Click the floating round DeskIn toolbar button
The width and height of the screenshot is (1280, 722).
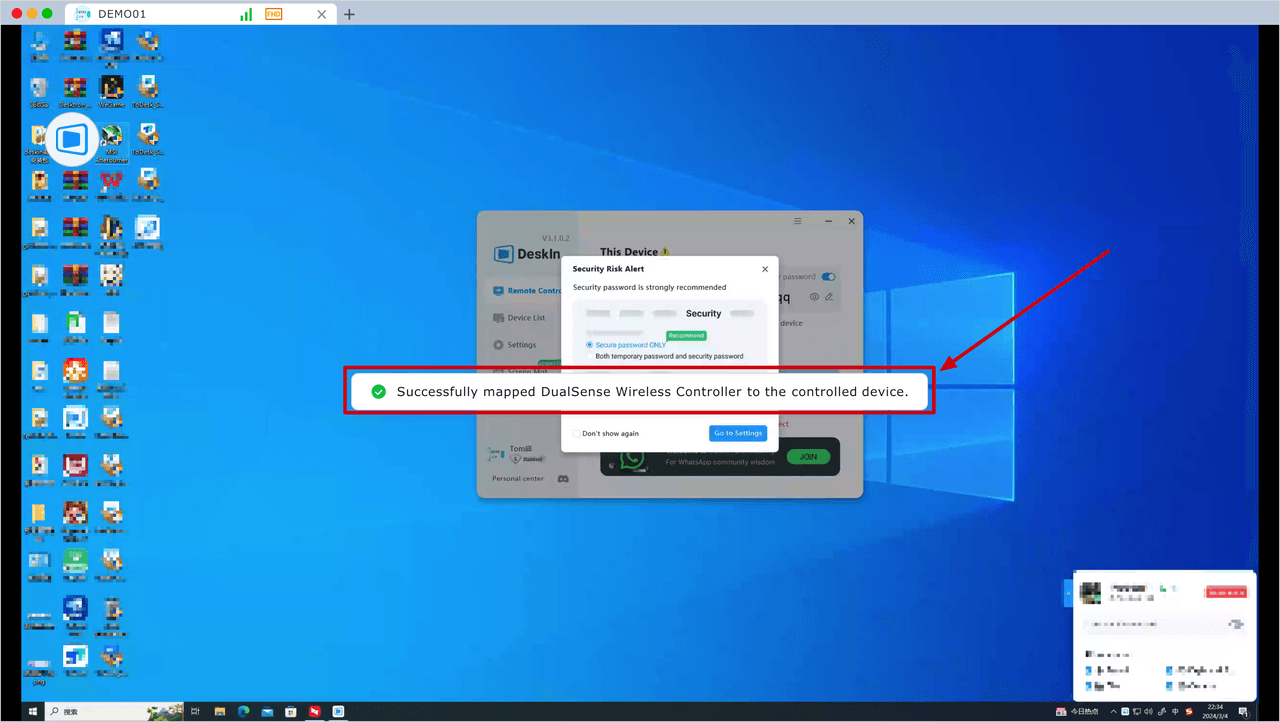tap(71, 140)
